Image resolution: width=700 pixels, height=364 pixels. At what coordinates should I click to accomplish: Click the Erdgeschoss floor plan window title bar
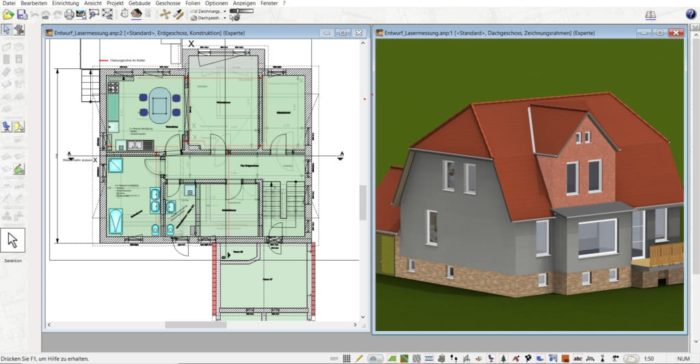click(x=206, y=33)
